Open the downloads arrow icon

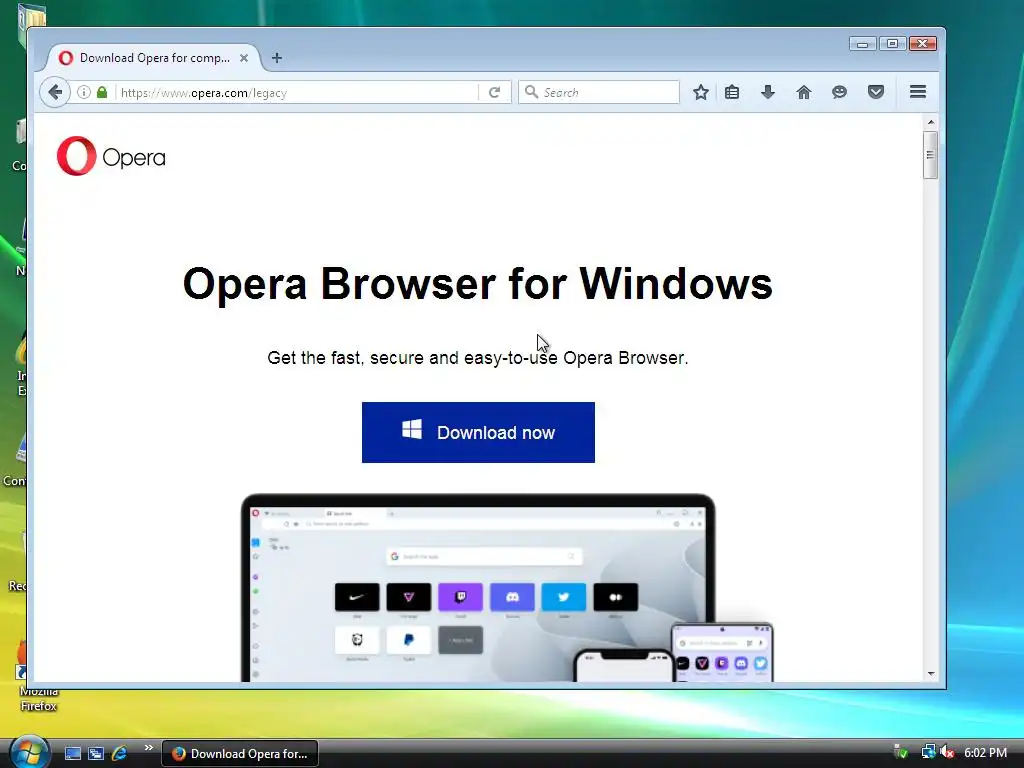coord(768,92)
